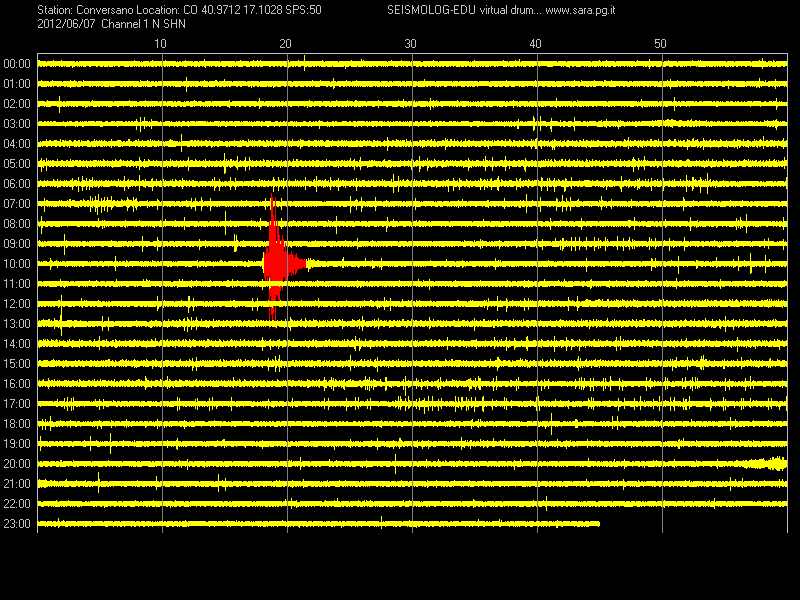
Task: Click the 15:00 hour label
Action: click(17, 364)
